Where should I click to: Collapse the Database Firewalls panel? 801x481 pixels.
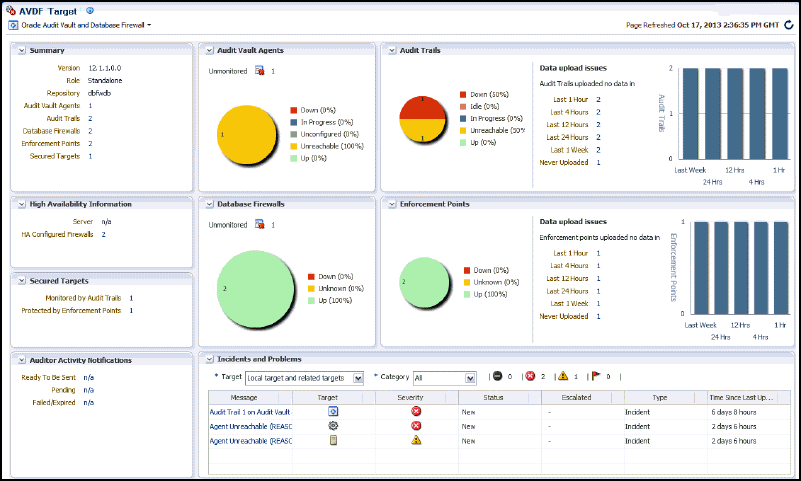click(209, 204)
